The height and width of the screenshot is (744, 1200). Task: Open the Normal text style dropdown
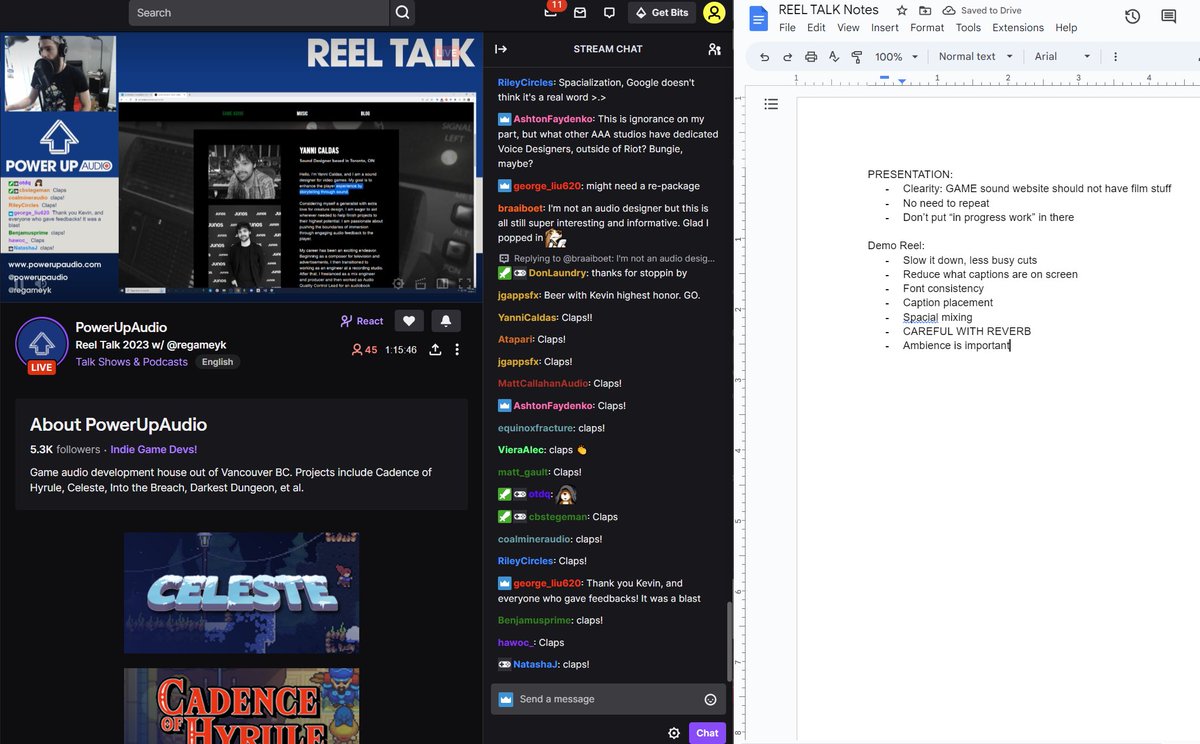[x=976, y=57]
